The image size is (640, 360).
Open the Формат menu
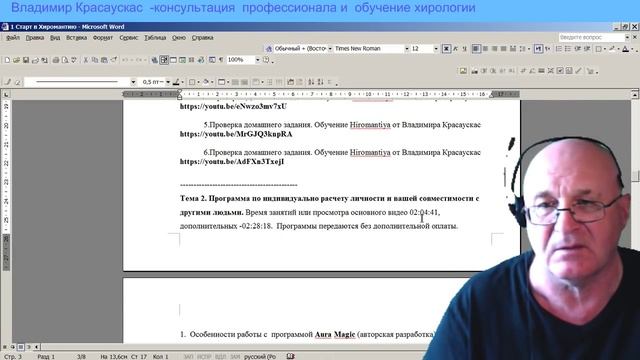[x=103, y=38]
